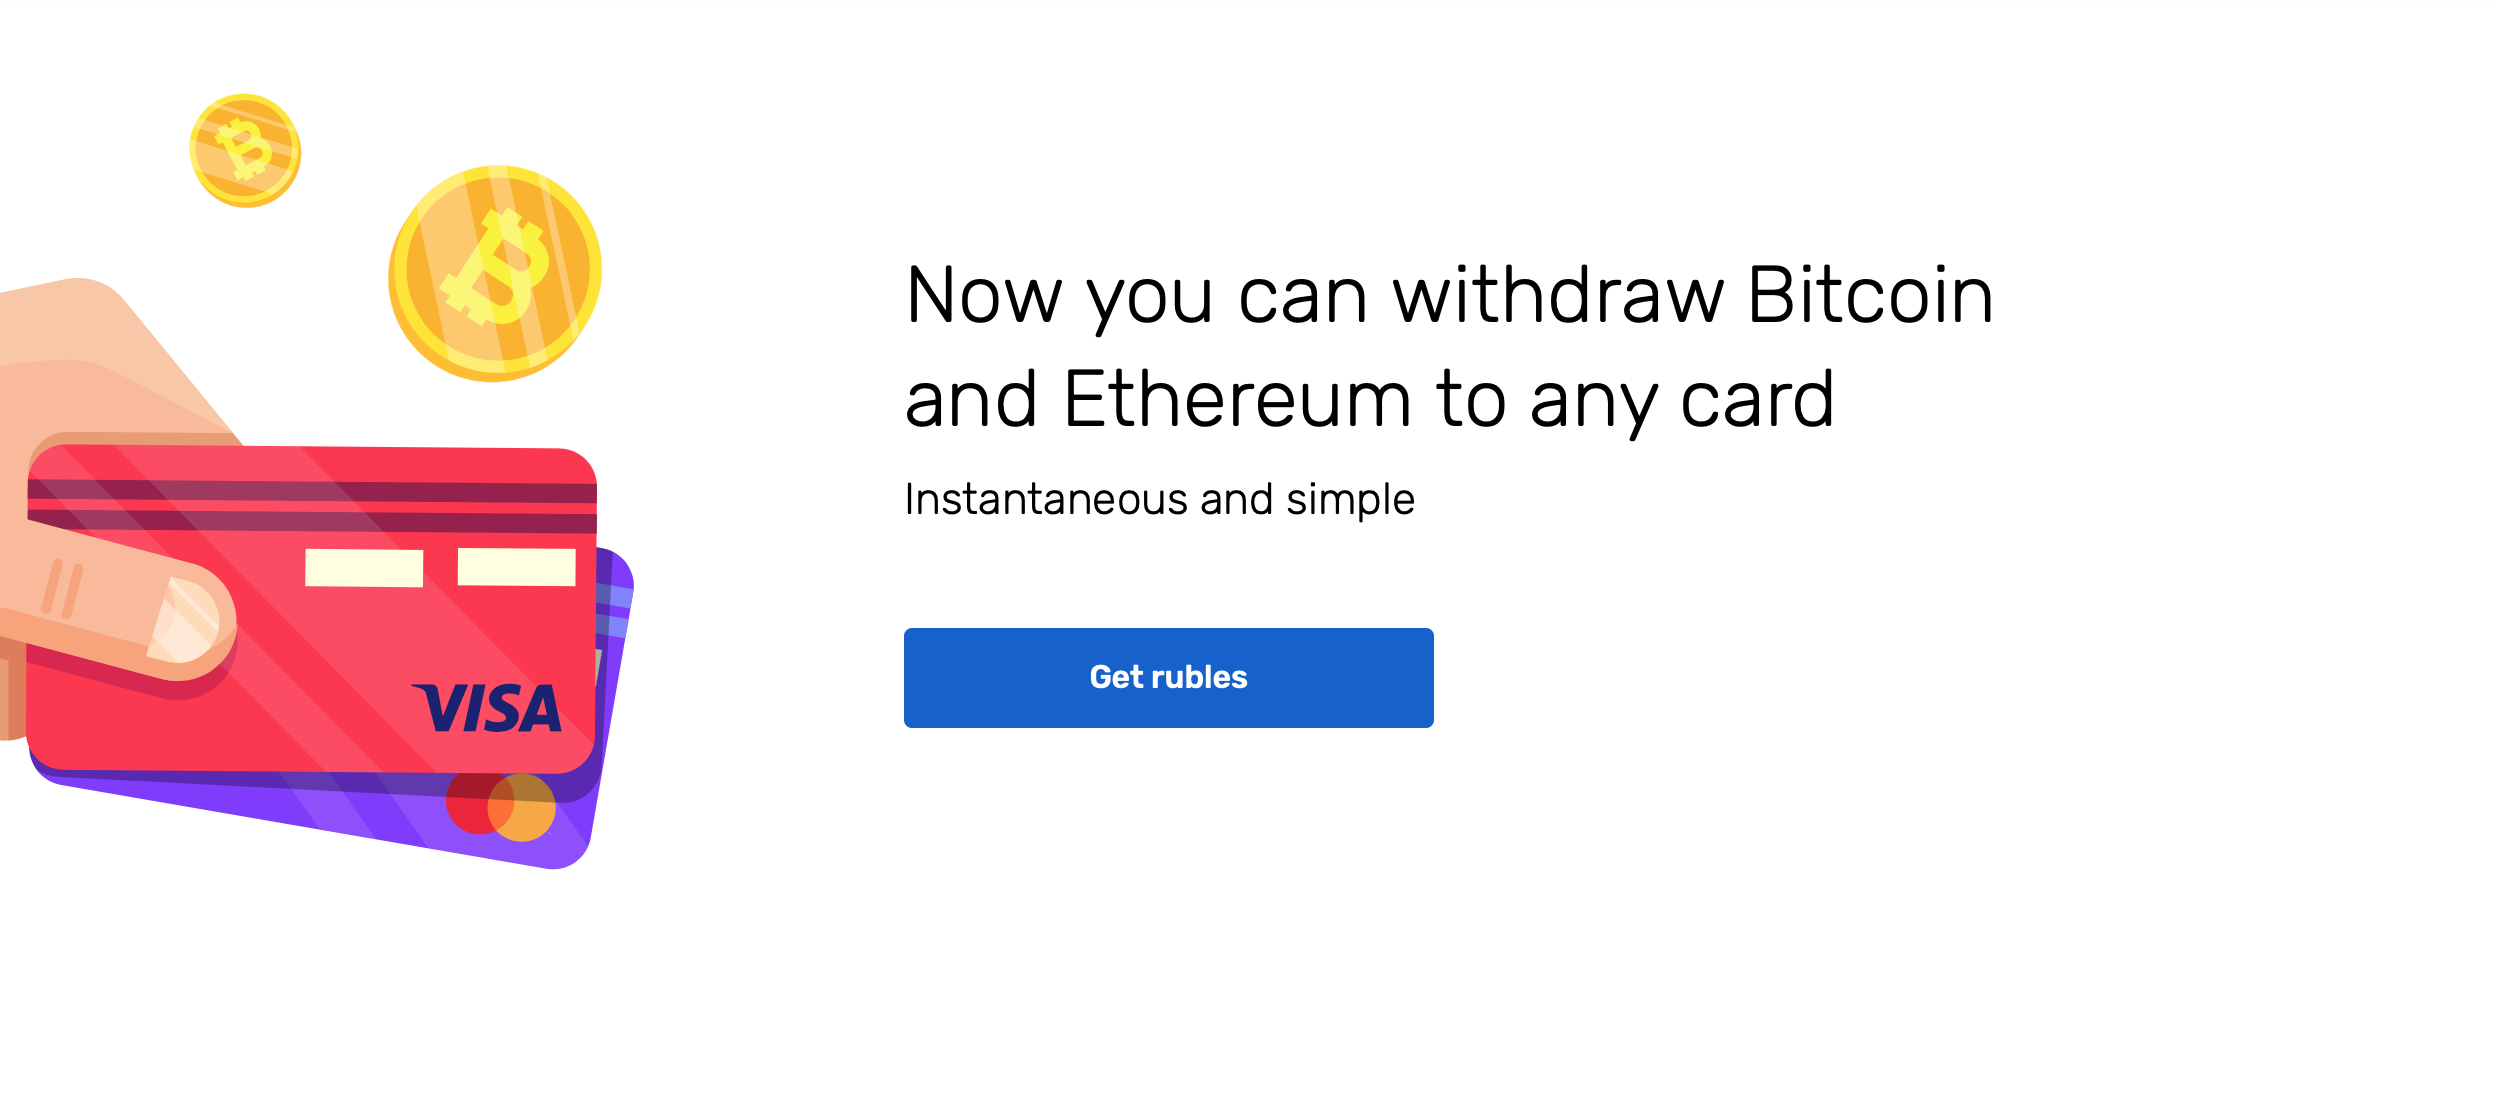Click the VISA logo on red card
Screen dimensions: 2498x1113
click(x=488, y=708)
